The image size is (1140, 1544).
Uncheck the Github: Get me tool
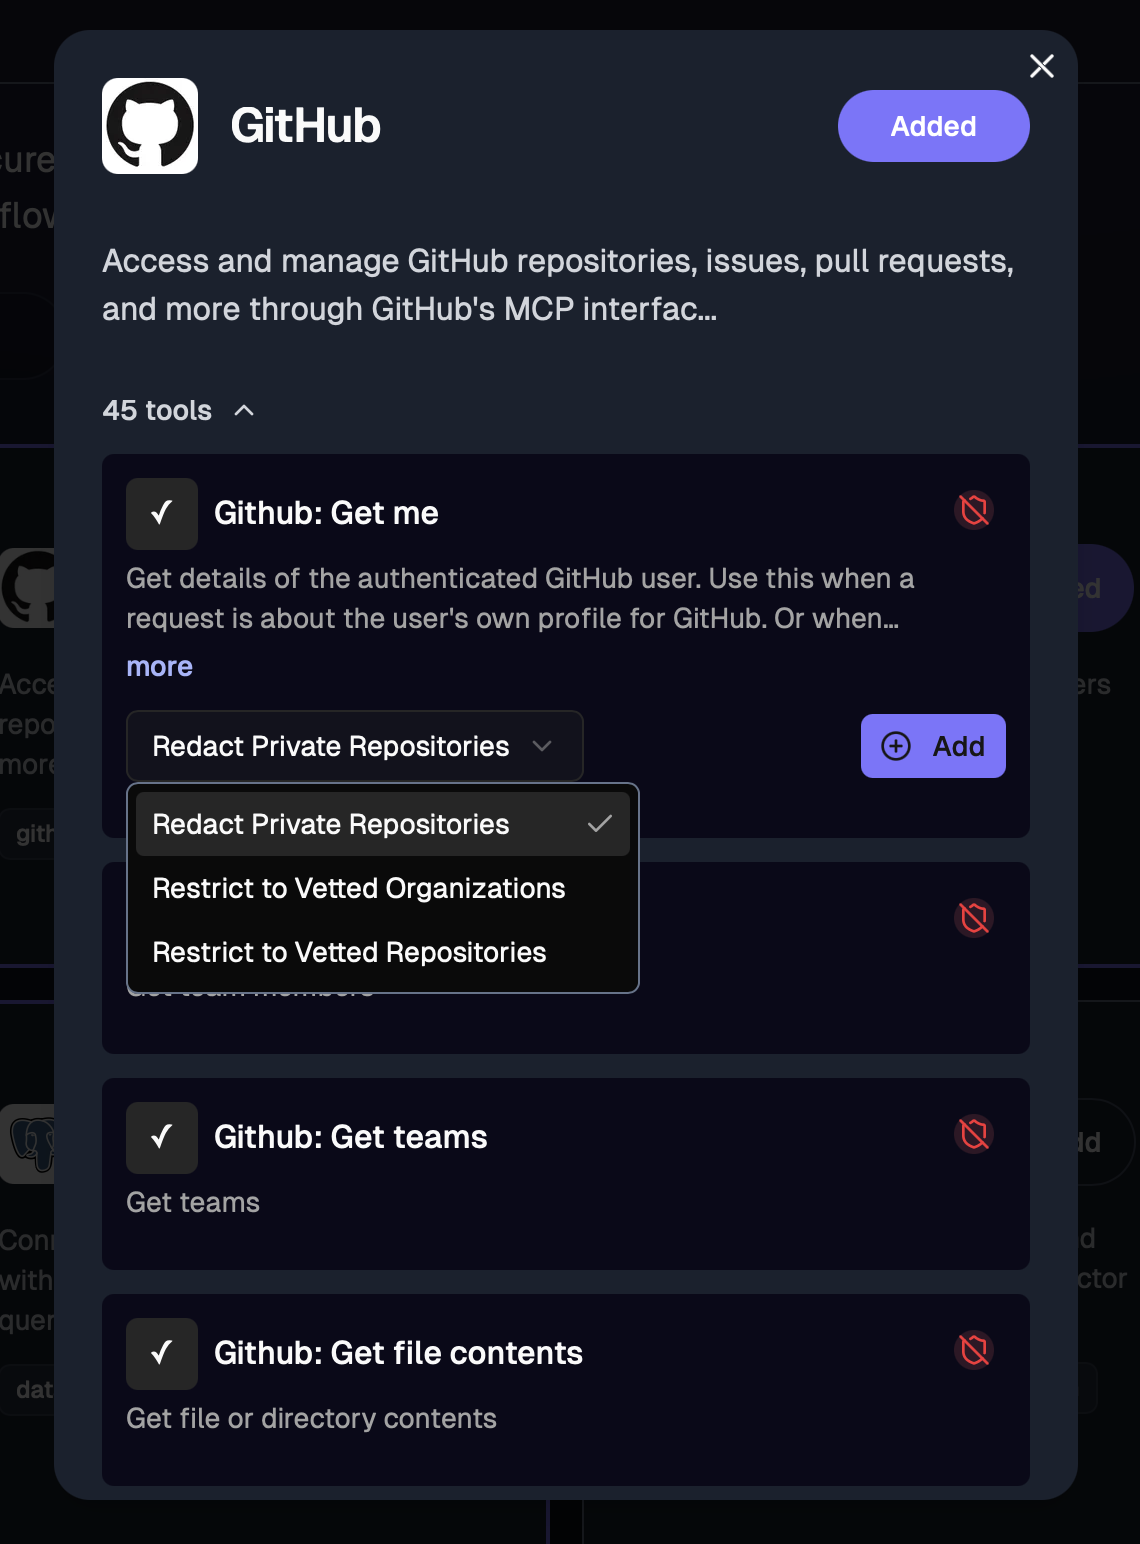tap(161, 513)
